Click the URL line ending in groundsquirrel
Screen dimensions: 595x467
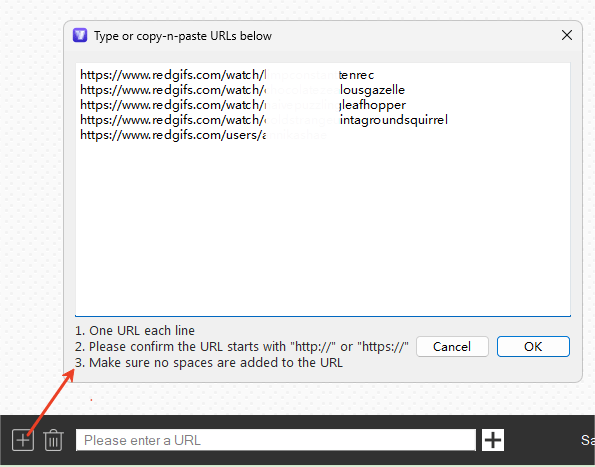tap(264, 120)
